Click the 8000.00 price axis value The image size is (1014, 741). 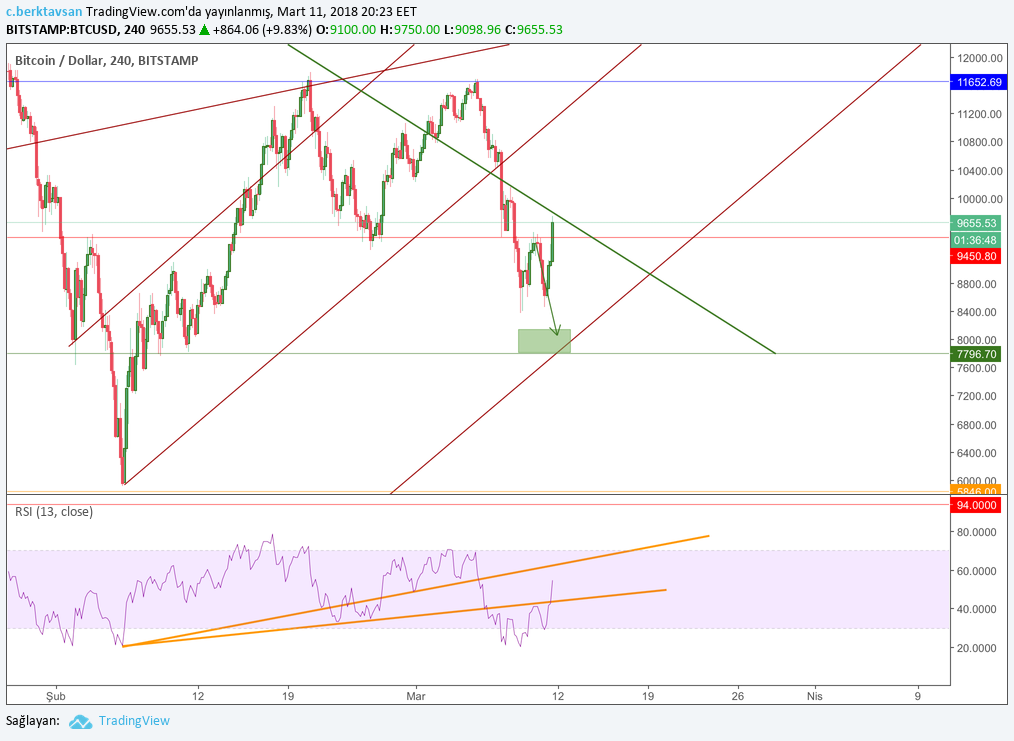pyautogui.click(x=976, y=340)
